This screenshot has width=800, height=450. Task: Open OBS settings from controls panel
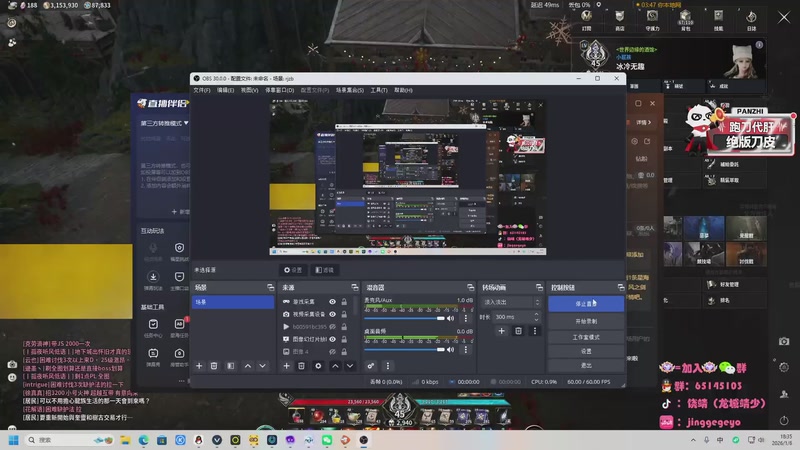[586, 352]
